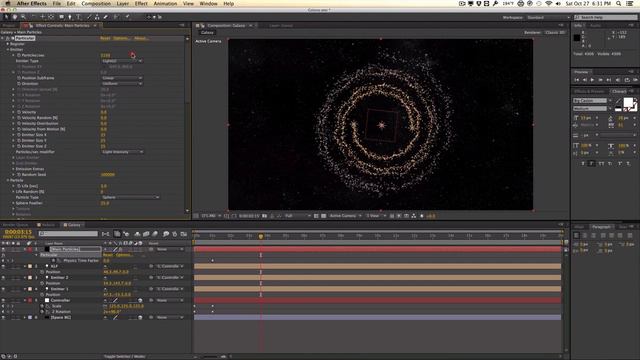Toggle transparency grid in comp viewer
The width and height of the screenshot is (640, 360).
coord(324,216)
